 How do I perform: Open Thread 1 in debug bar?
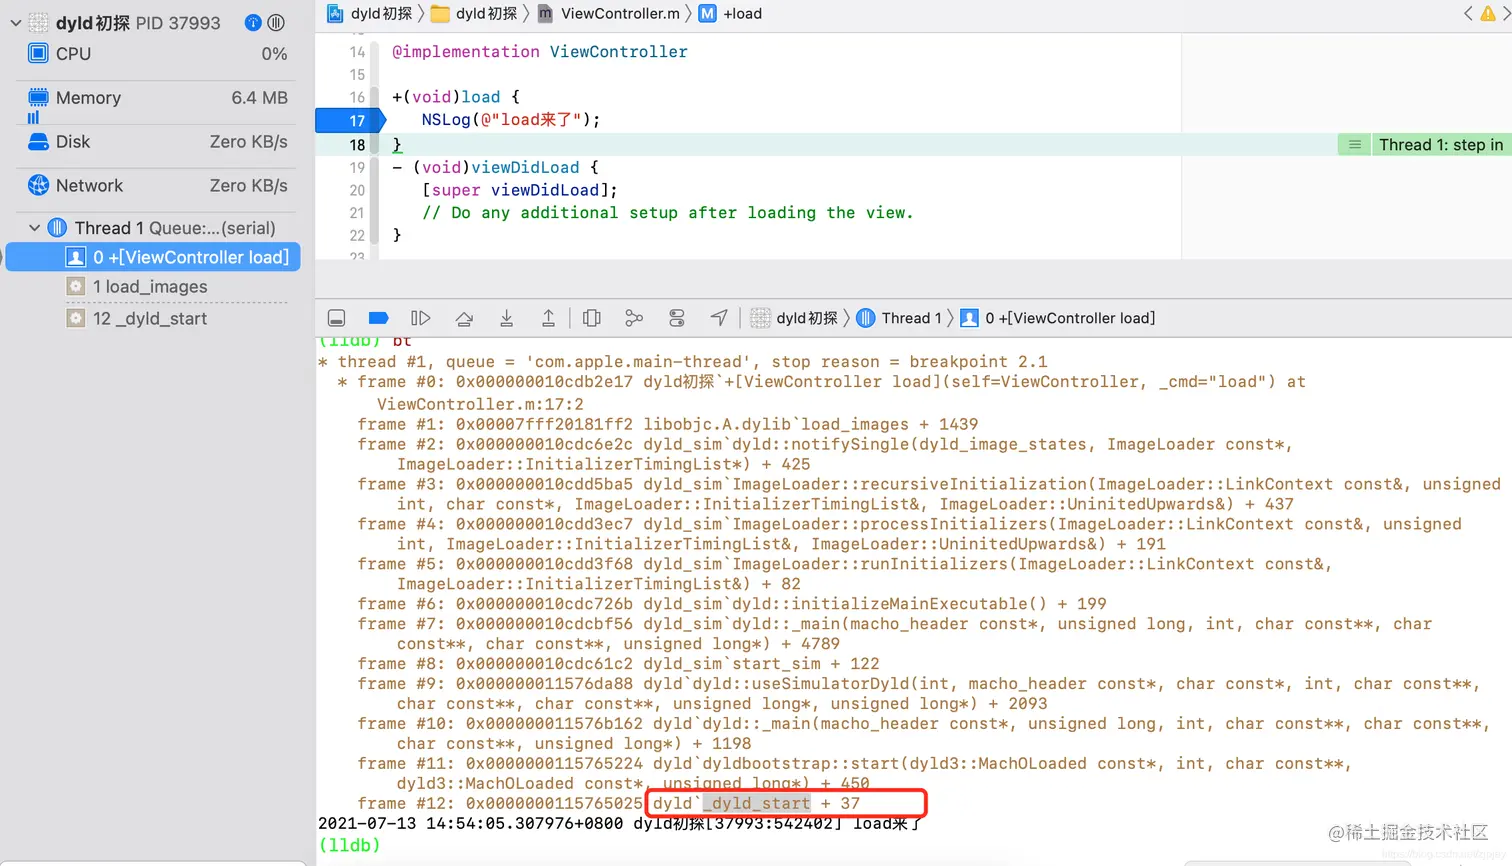(899, 318)
